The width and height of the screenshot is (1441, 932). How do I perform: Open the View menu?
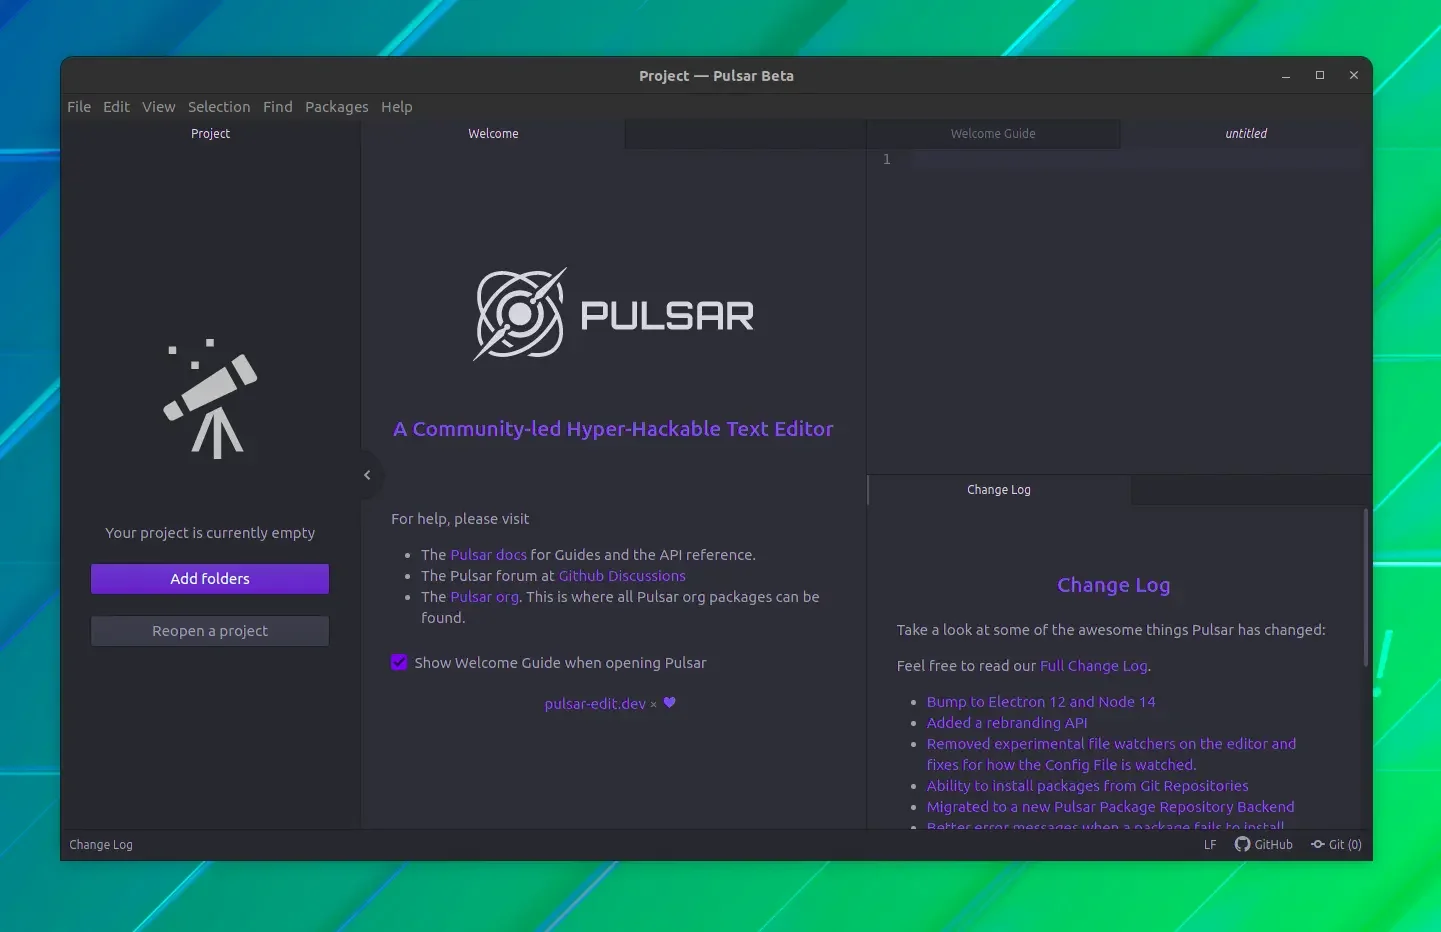[158, 107]
